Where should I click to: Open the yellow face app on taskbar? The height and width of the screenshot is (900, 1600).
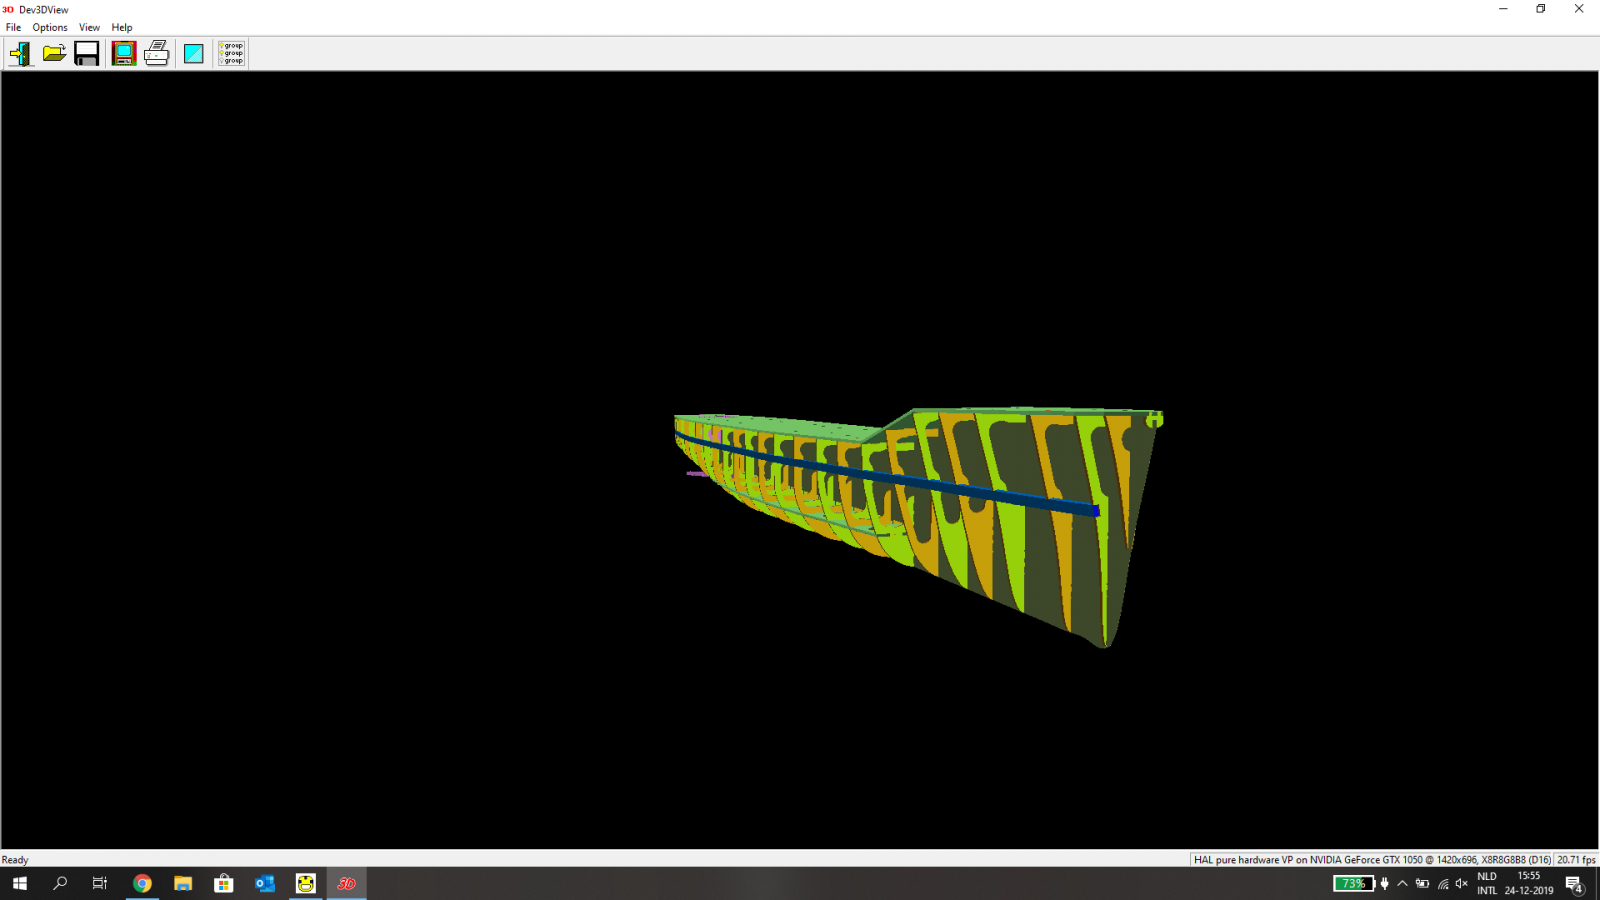click(306, 883)
